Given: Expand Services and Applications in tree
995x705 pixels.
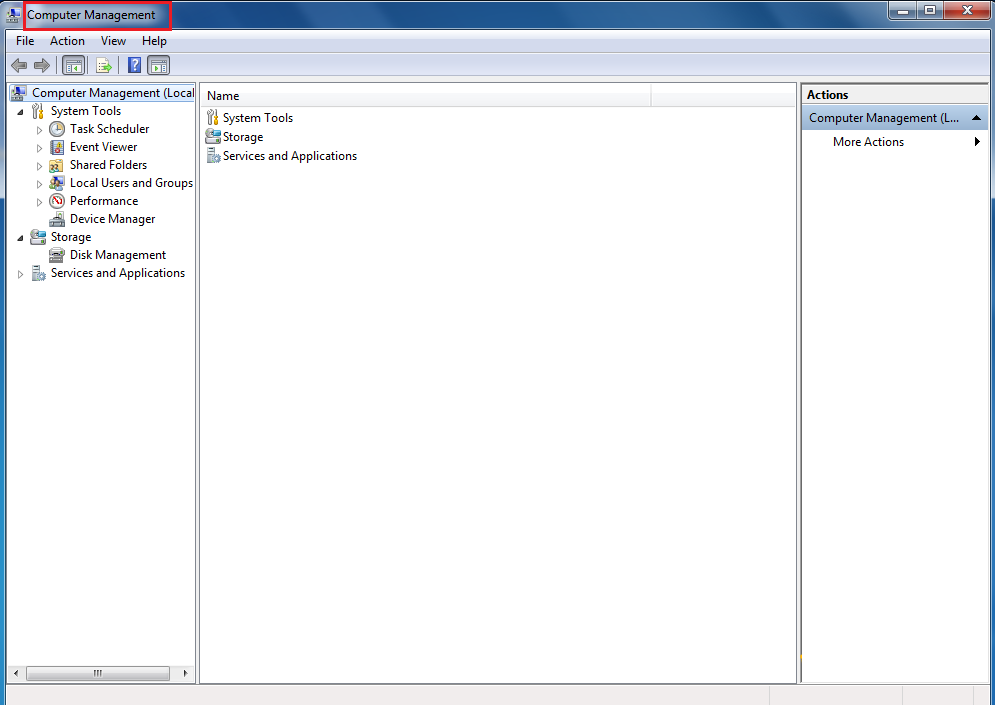Looking at the screenshot, I should [x=21, y=274].
